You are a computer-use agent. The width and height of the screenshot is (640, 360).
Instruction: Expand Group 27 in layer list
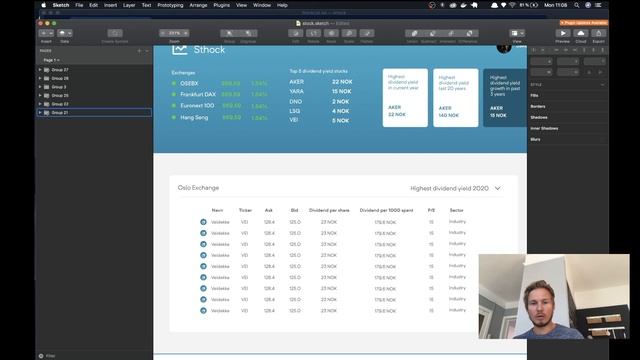click(x=40, y=70)
